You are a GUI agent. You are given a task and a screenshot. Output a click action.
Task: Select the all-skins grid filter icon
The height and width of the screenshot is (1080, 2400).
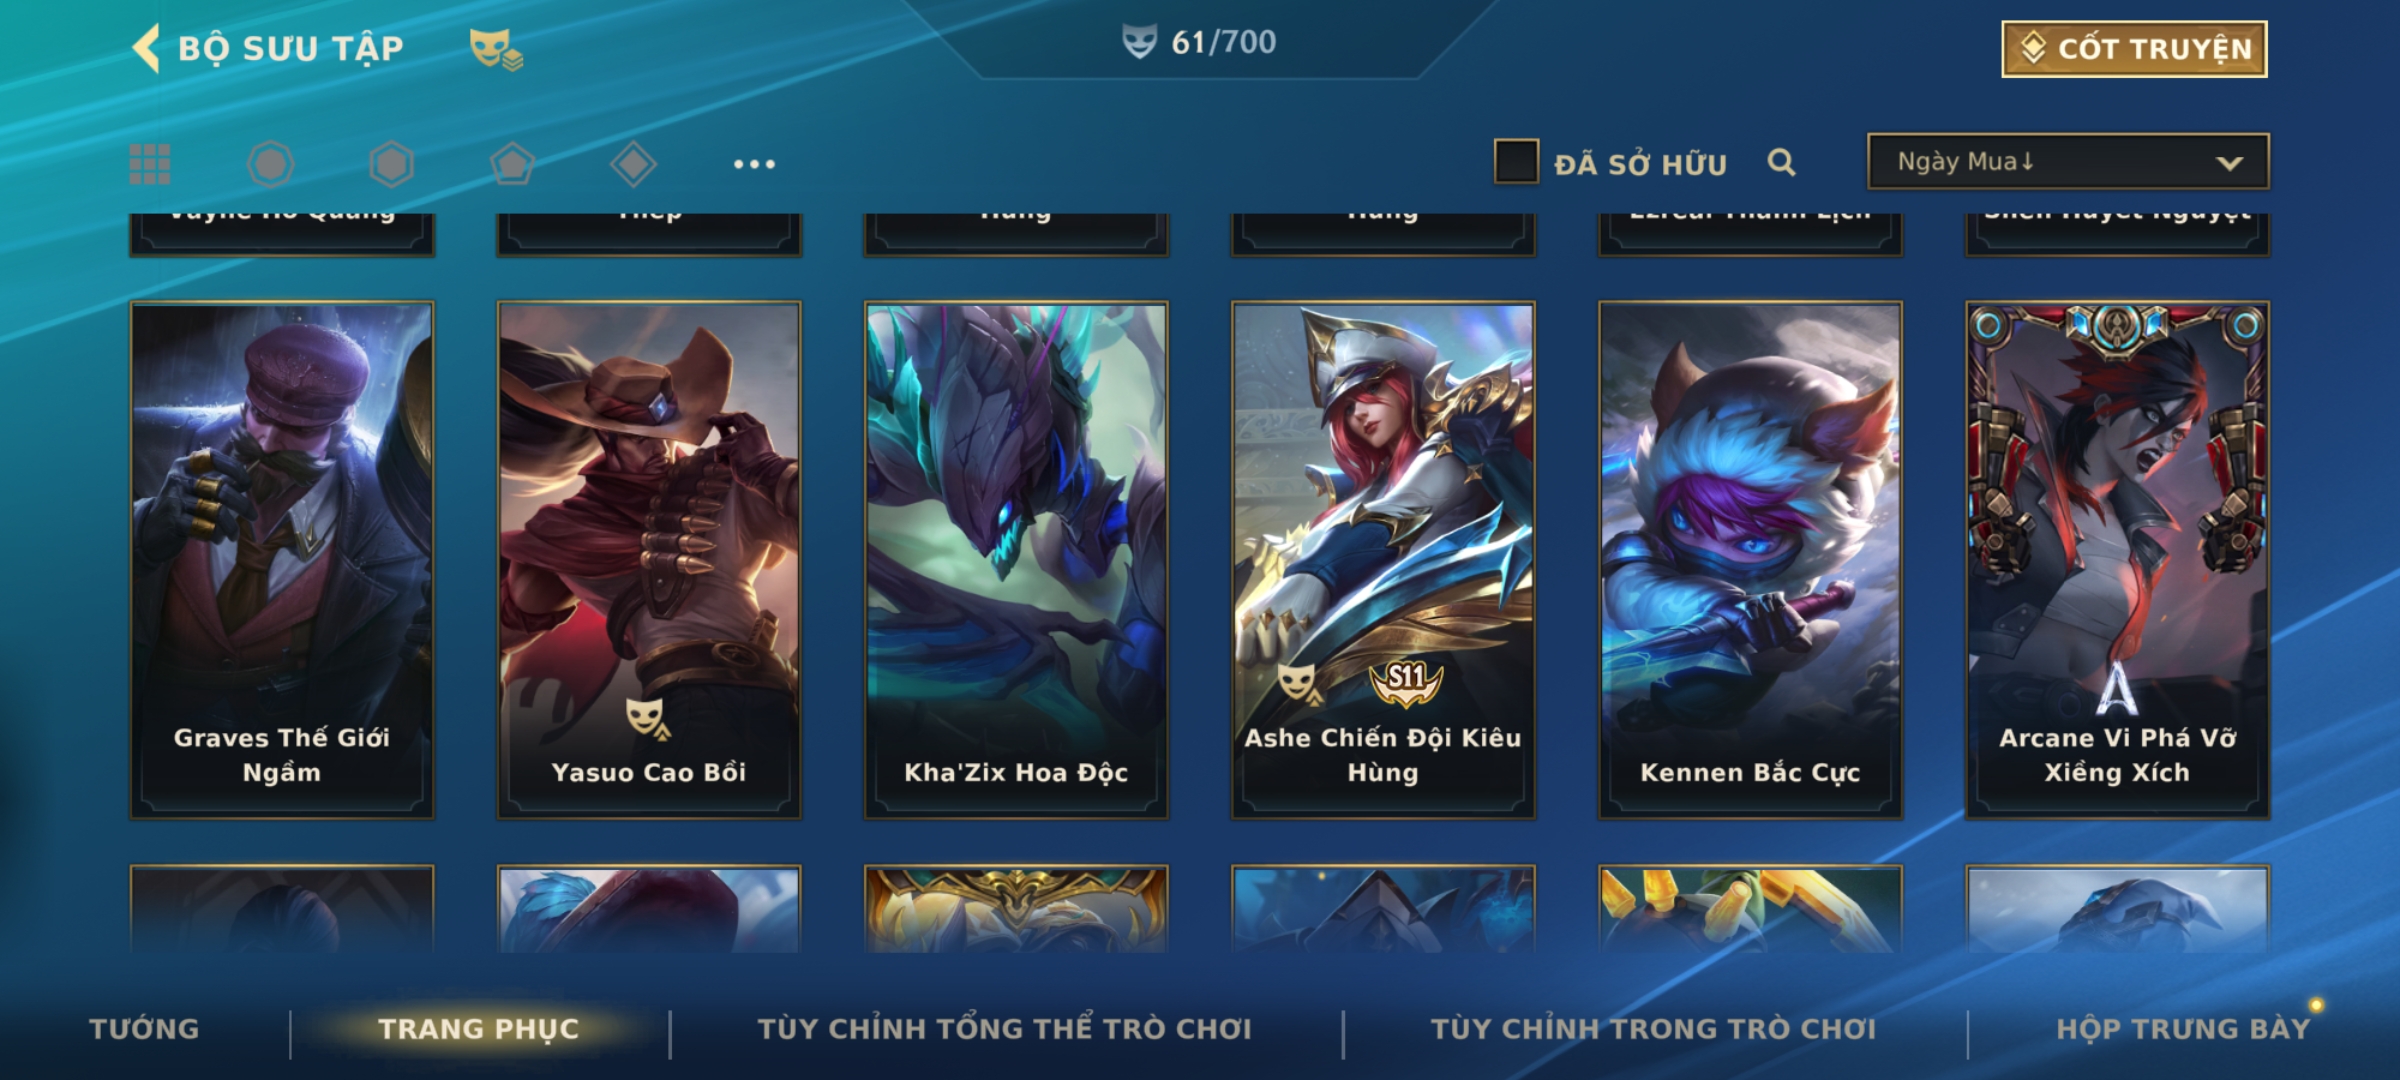(150, 164)
